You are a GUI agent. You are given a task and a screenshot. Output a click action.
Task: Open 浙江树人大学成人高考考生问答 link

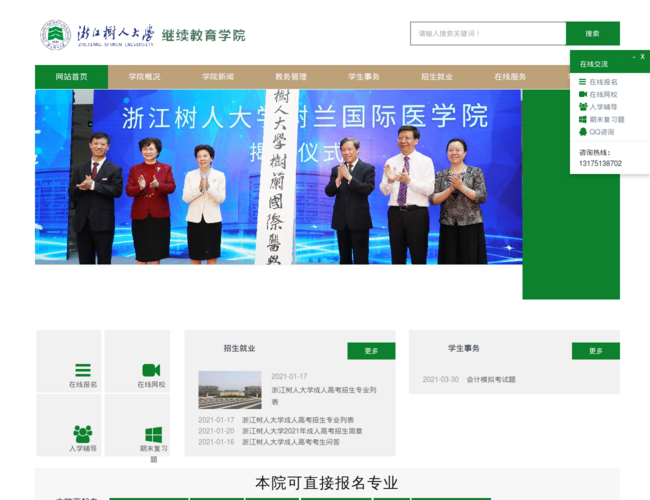coord(291,442)
